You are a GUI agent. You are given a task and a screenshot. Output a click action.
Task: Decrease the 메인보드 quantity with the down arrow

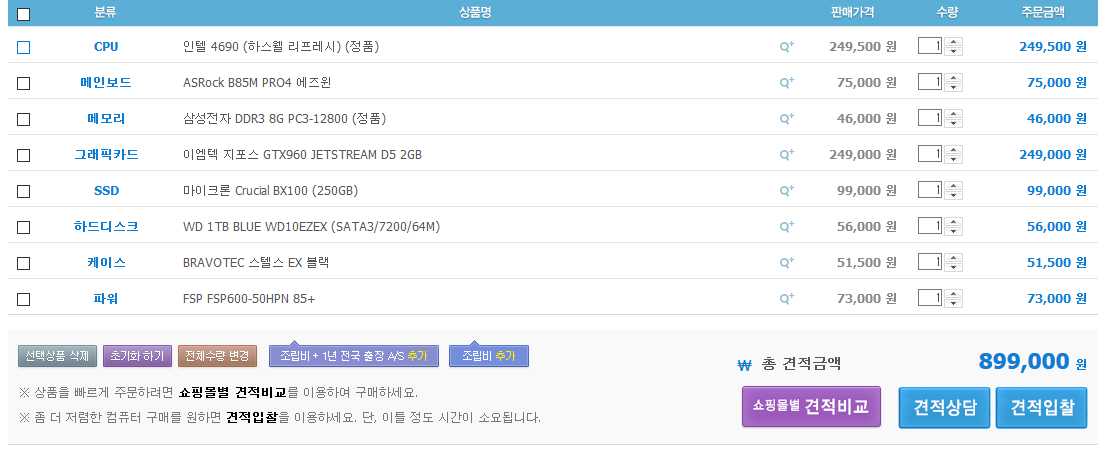point(953,87)
